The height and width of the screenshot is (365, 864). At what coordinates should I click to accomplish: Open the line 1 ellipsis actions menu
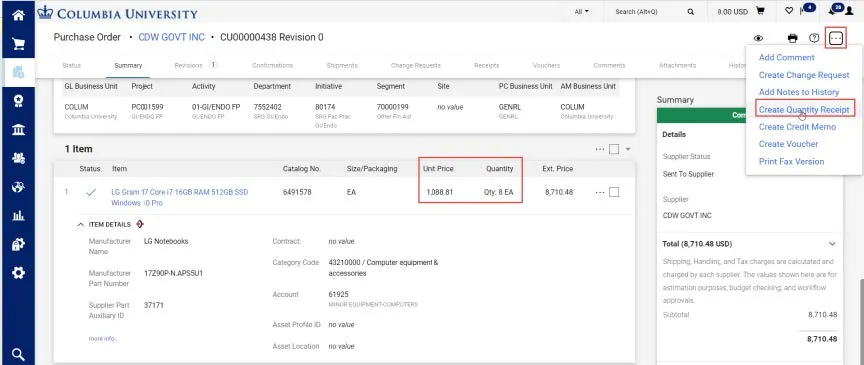pyautogui.click(x=600, y=192)
